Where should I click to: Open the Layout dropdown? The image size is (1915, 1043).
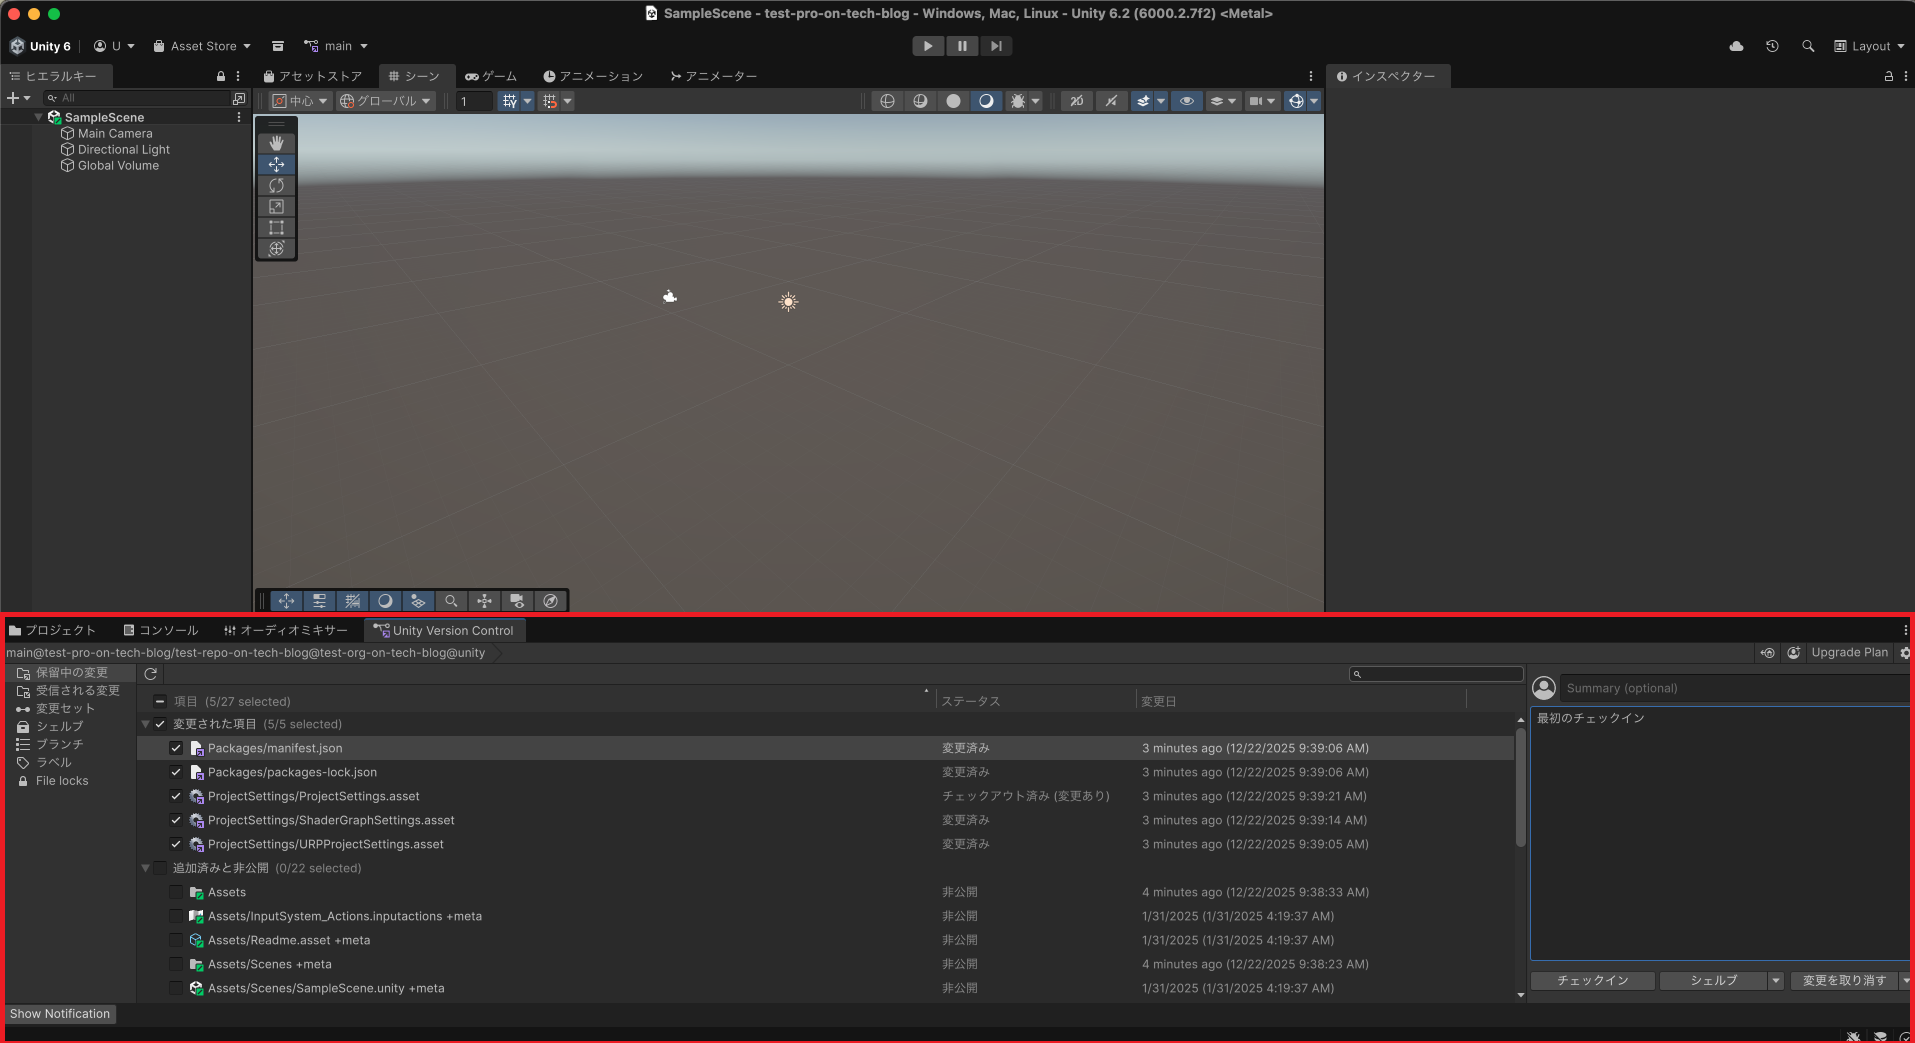pos(1869,46)
